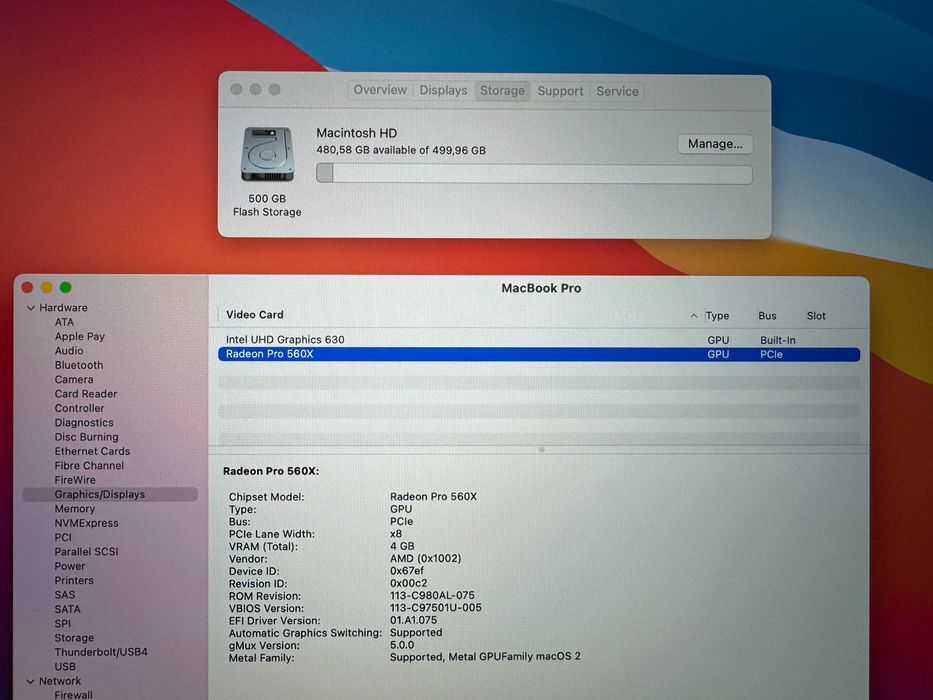Click the EFI Driver Version '01.A1.075'
Image resolution: width=933 pixels, height=700 pixels.
click(x=413, y=620)
